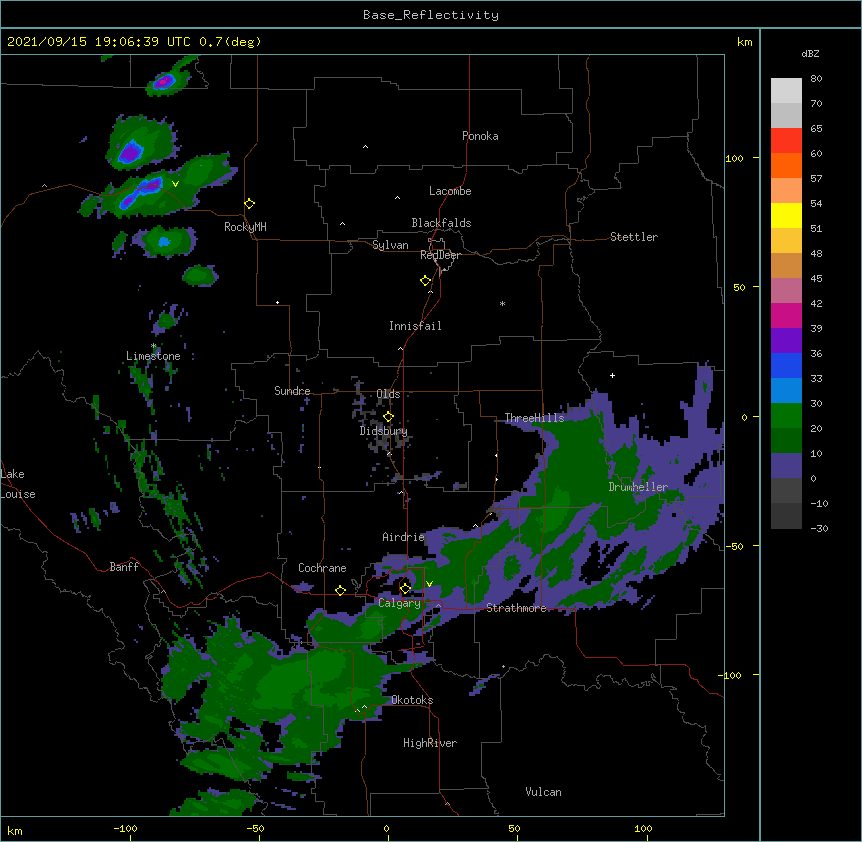Click the yellow 51 dBZ legend swatch
This screenshot has height=842, width=862.
coord(786,215)
